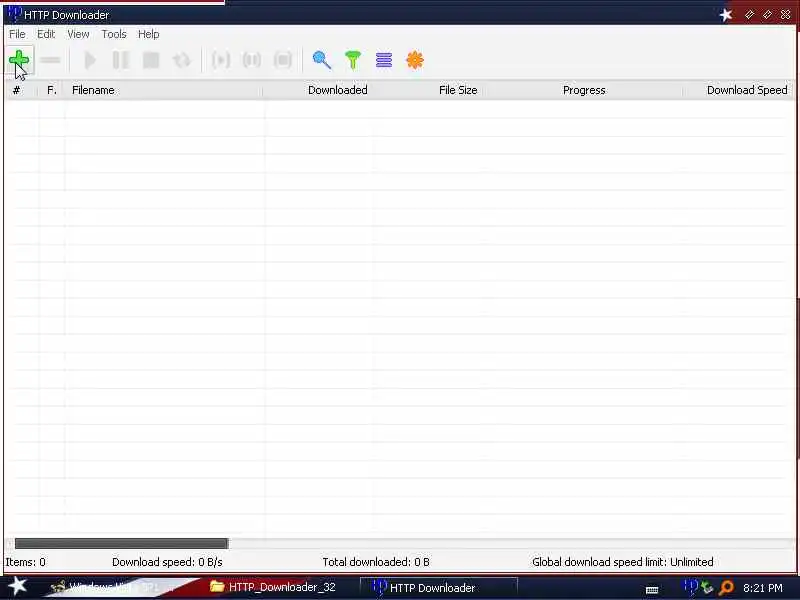Screen dimensions: 800x600
Task: Click the HTTP Downloader taskbar button
Action: [x=439, y=588]
